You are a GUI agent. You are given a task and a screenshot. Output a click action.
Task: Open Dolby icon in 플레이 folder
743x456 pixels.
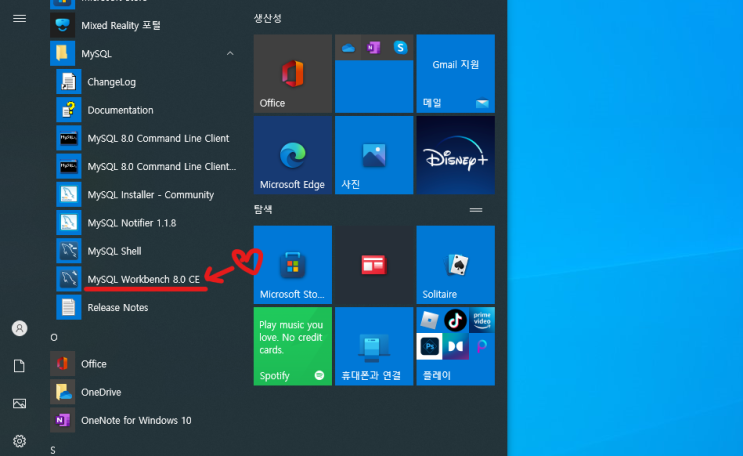click(455, 346)
